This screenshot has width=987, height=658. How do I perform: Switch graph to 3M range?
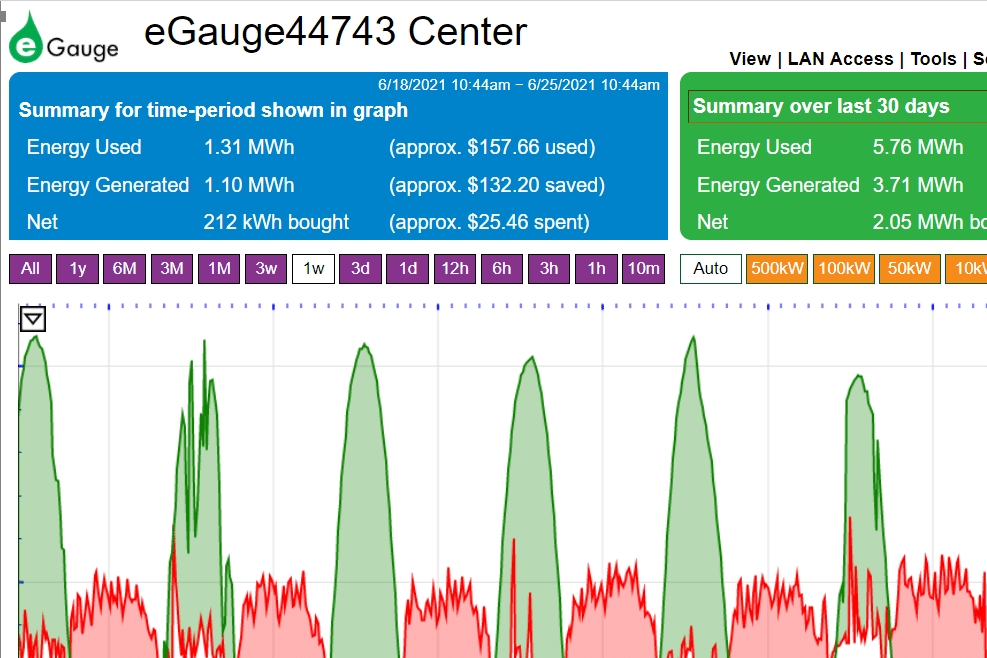pos(172,269)
